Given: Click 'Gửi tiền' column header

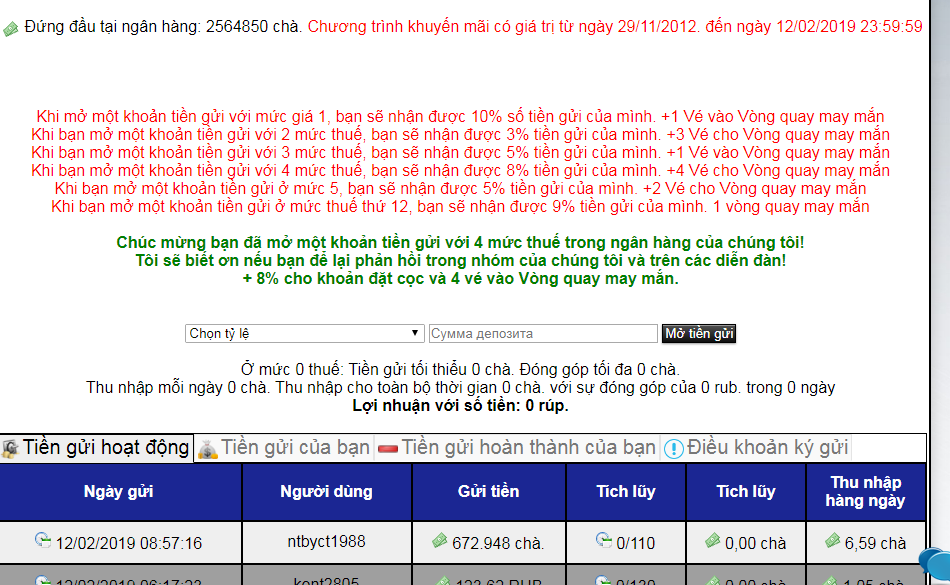Looking at the screenshot, I should coord(488,492).
